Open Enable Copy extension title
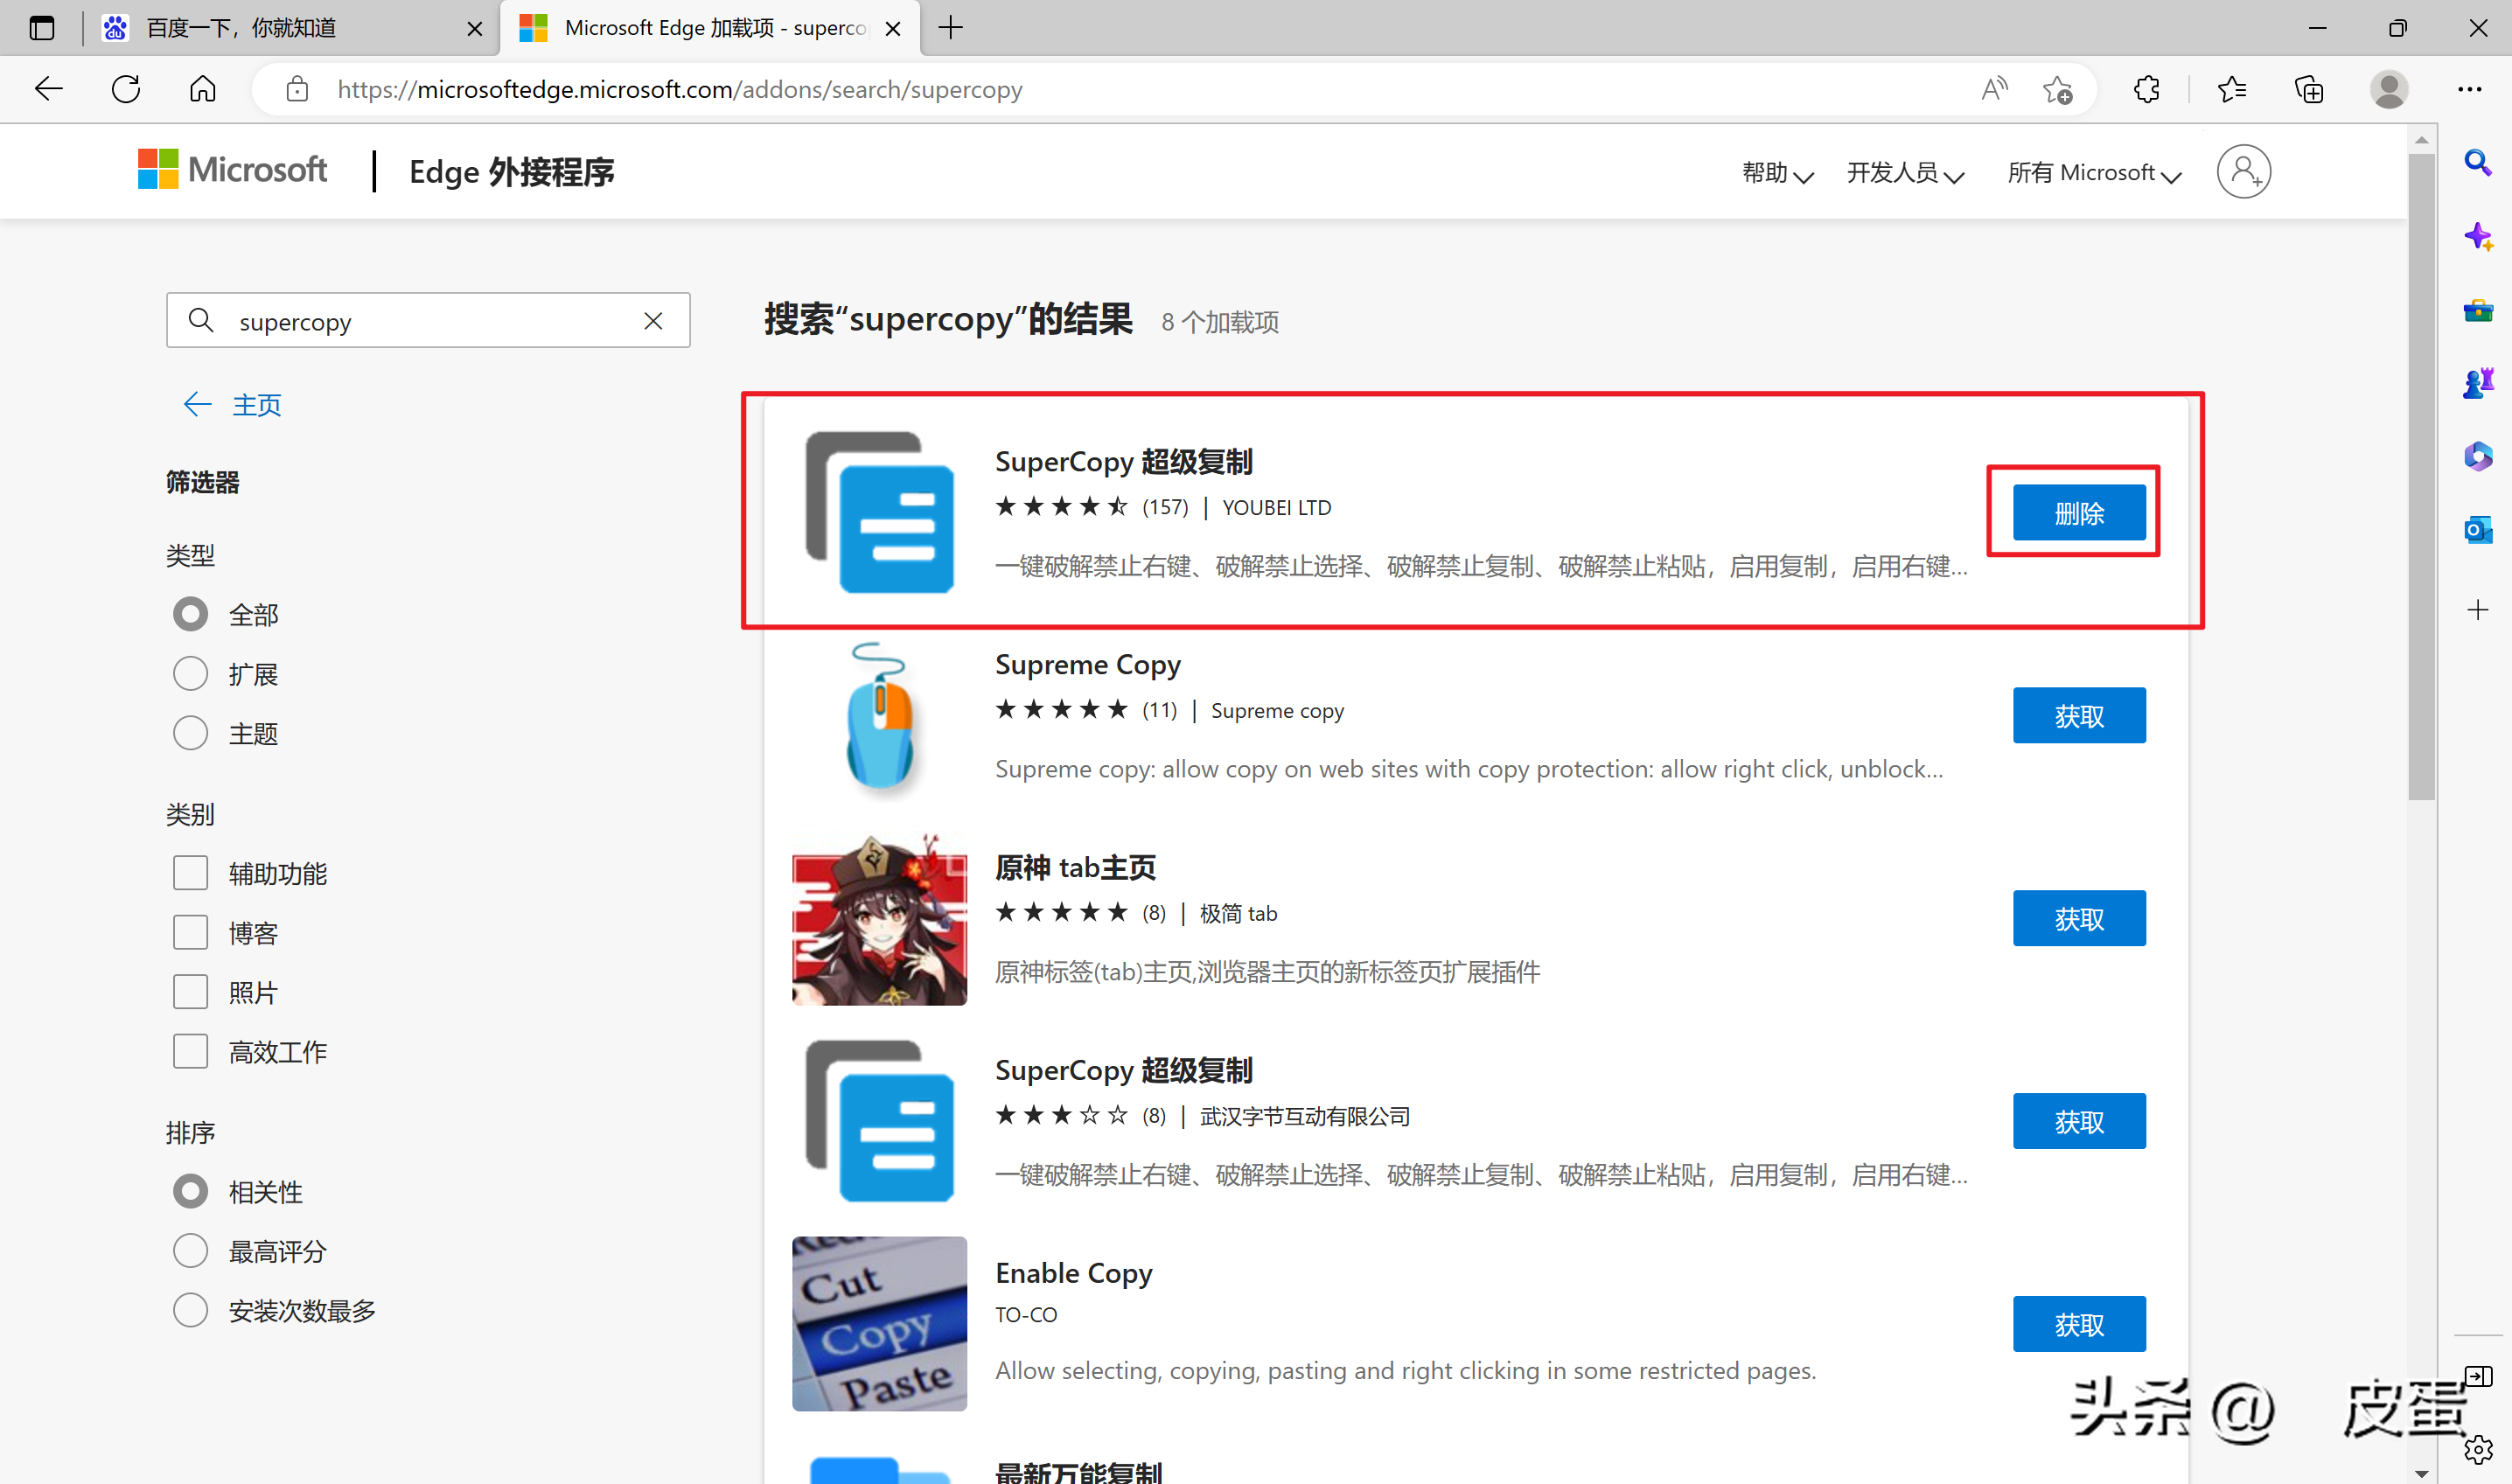 click(1073, 1273)
